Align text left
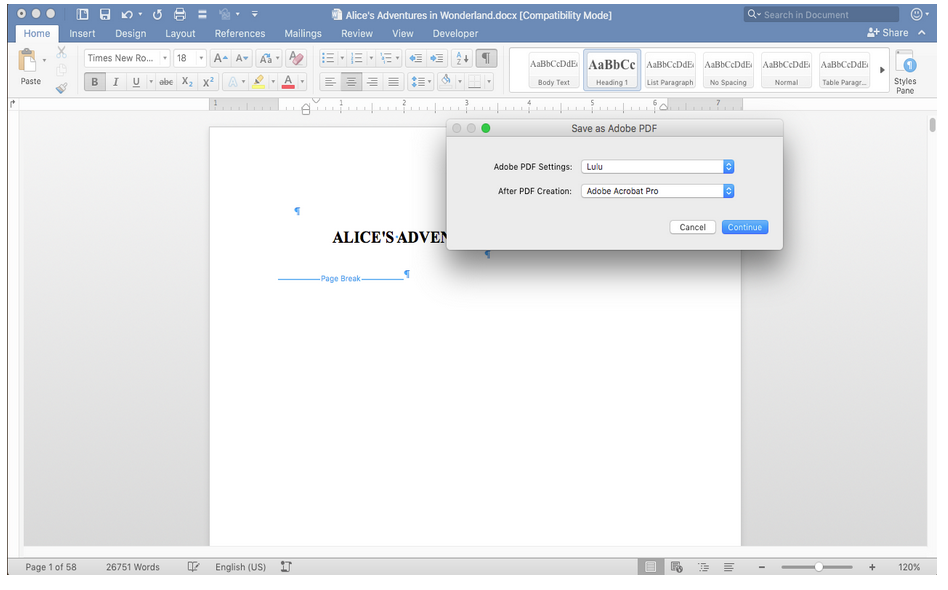Image resolution: width=948 pixels, height=590 pixels. (330, 82)
